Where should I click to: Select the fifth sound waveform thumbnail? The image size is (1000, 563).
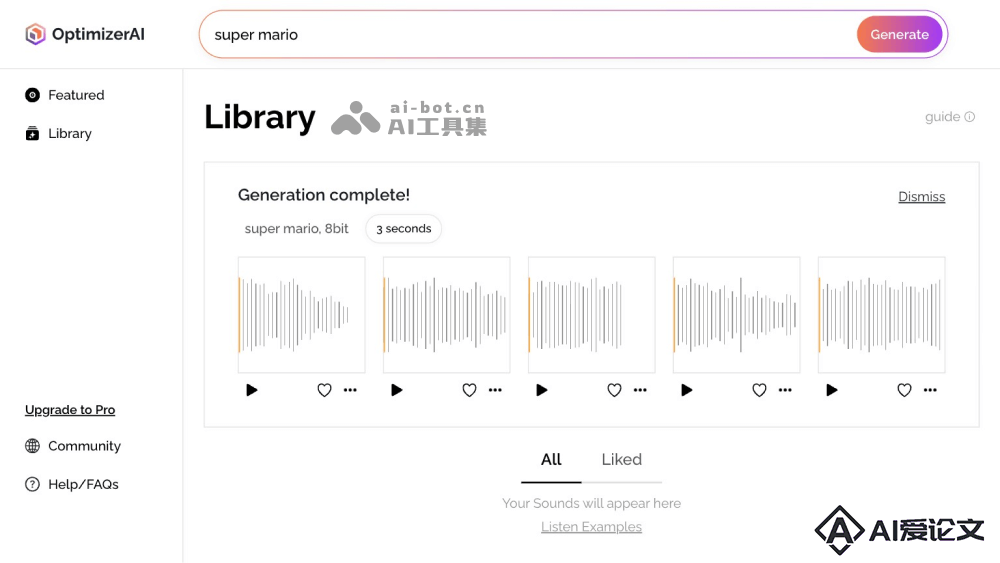tap(881, 314)
